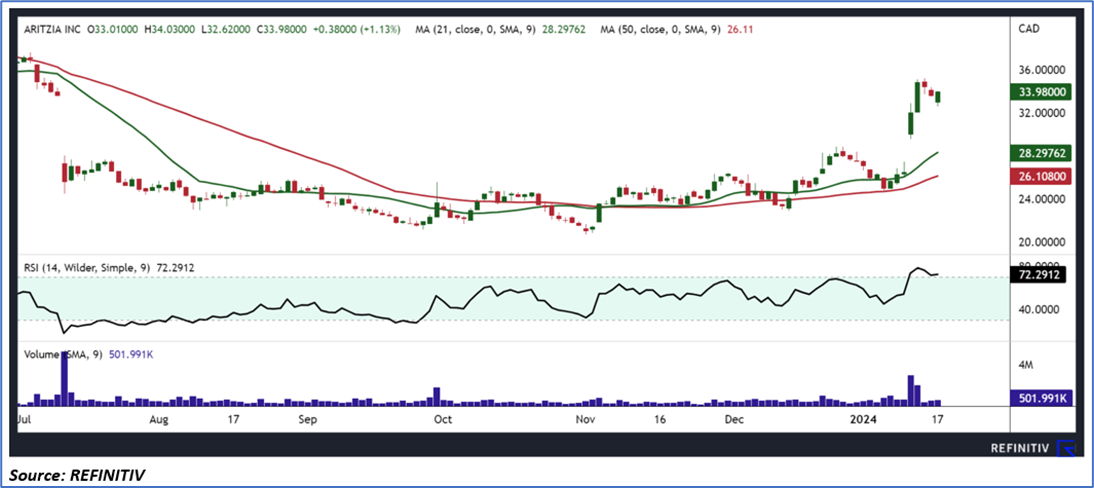Click the Dec date axis label
Screen dimensions: 1094x488
(733, 420)
